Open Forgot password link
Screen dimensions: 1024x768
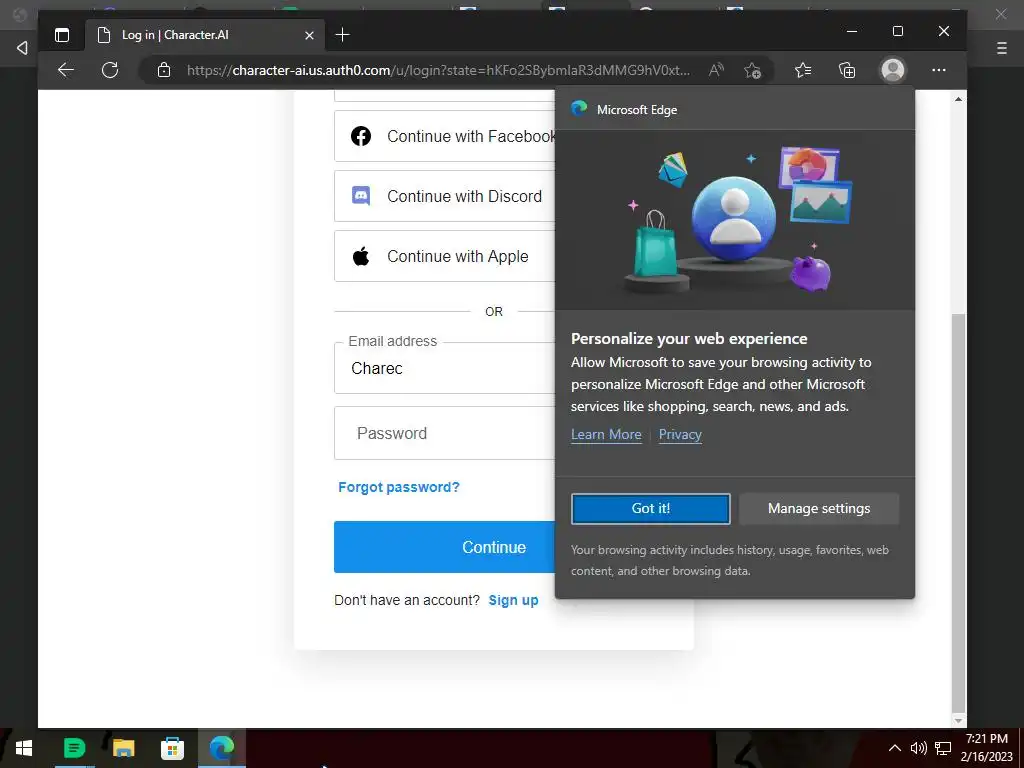pos(399,487)
